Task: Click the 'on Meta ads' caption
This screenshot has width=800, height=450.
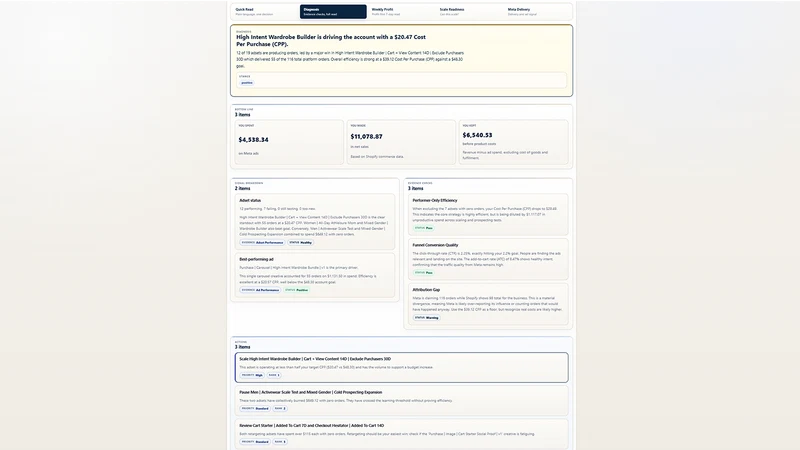Action: click(x=248, y=153)
